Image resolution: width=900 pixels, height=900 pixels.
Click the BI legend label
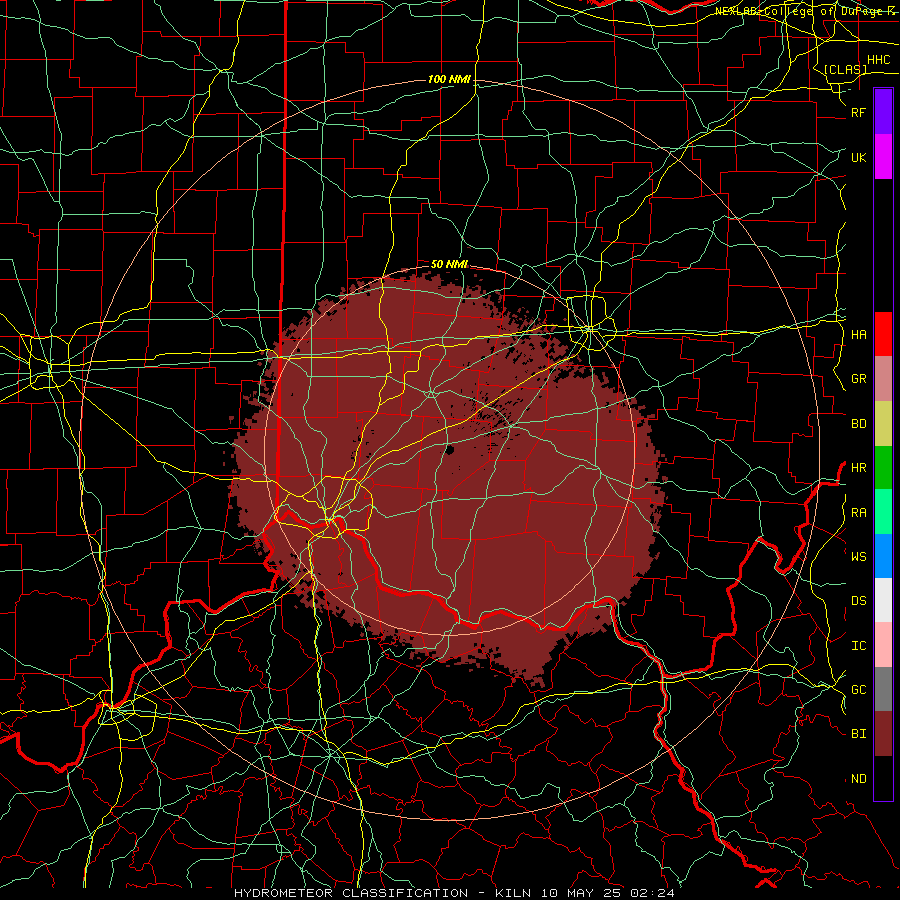point(858,734)
